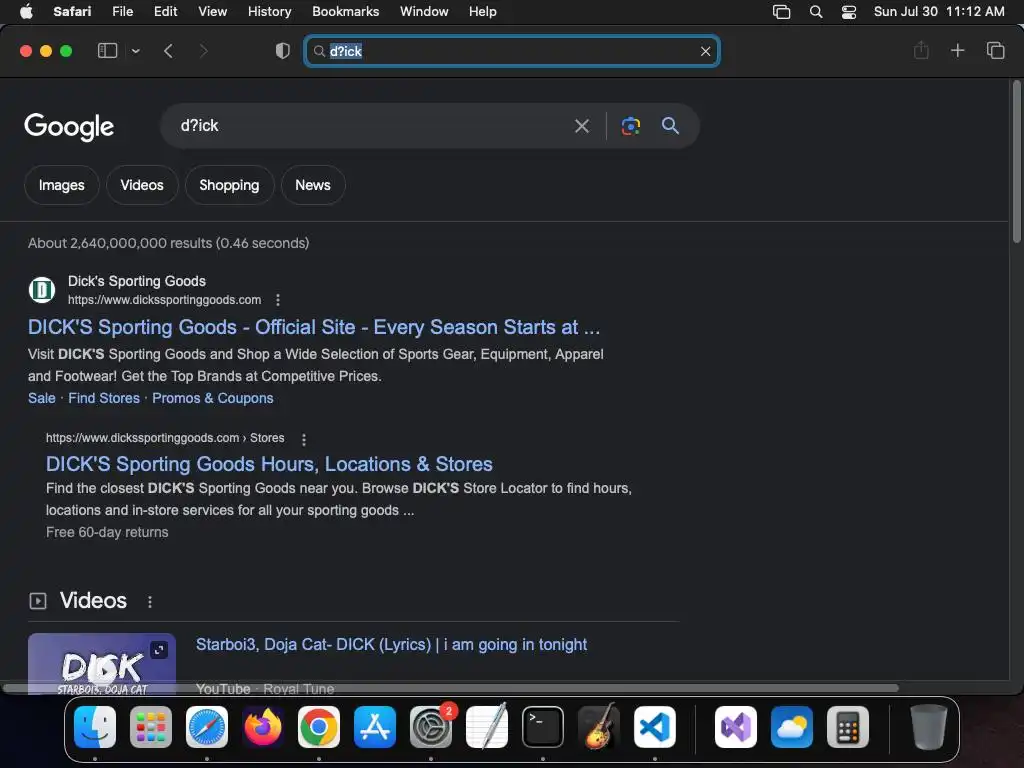
Task: Open the Sale sitelink
Action: click(42, 398)
